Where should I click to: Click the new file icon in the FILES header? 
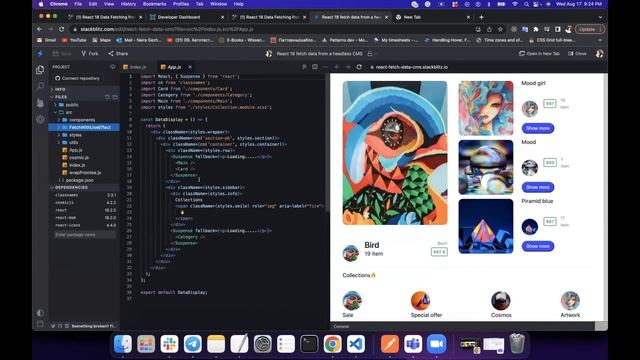[107, 97]
